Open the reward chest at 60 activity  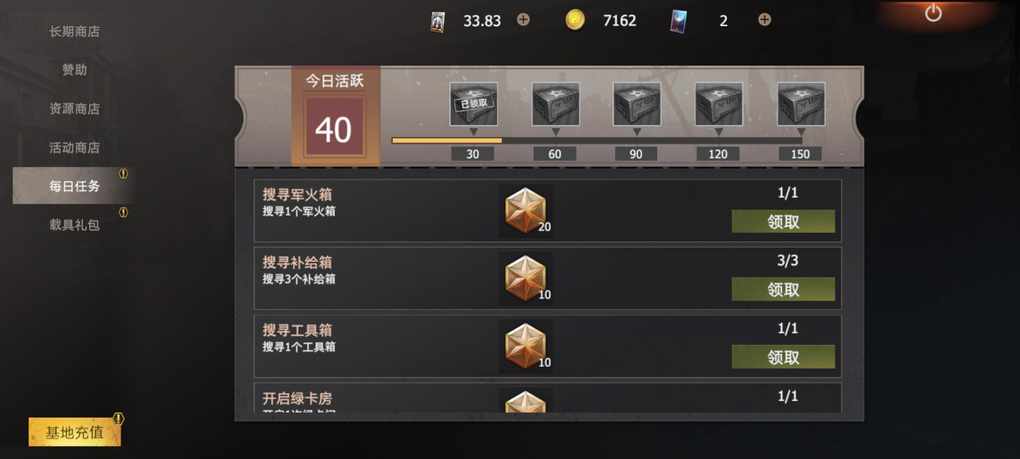556,104
